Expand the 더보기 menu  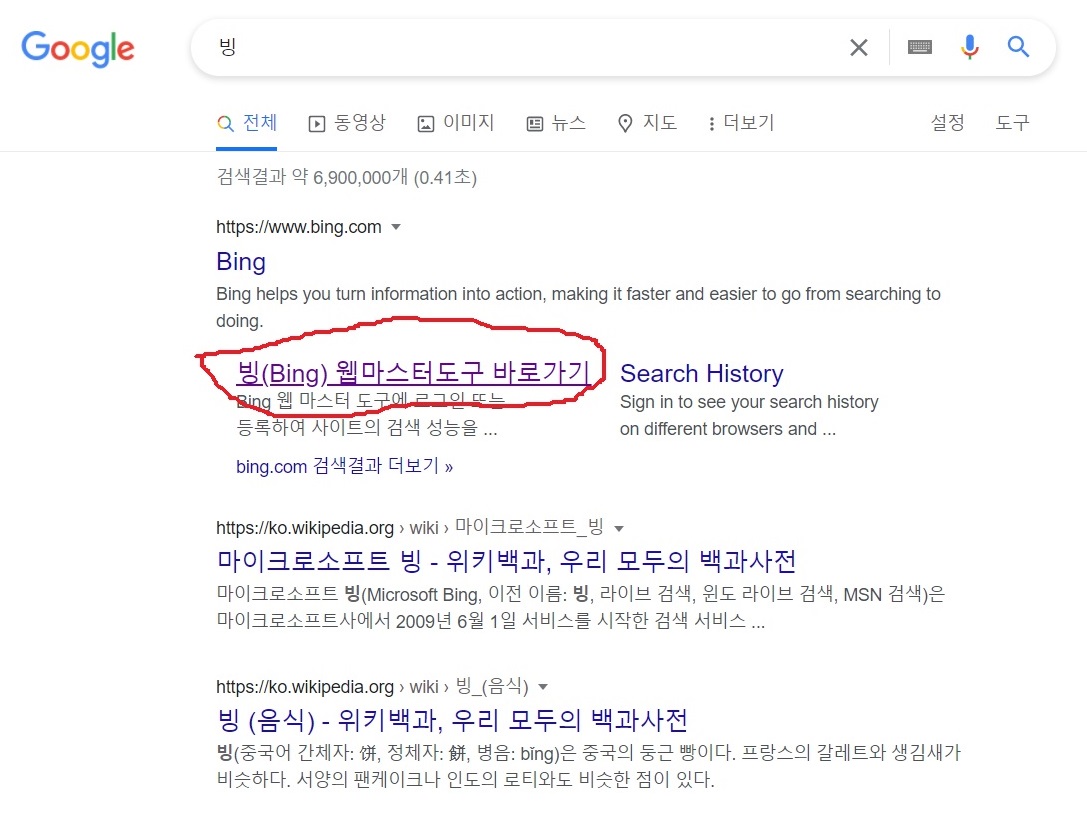[x=740, y=123]
